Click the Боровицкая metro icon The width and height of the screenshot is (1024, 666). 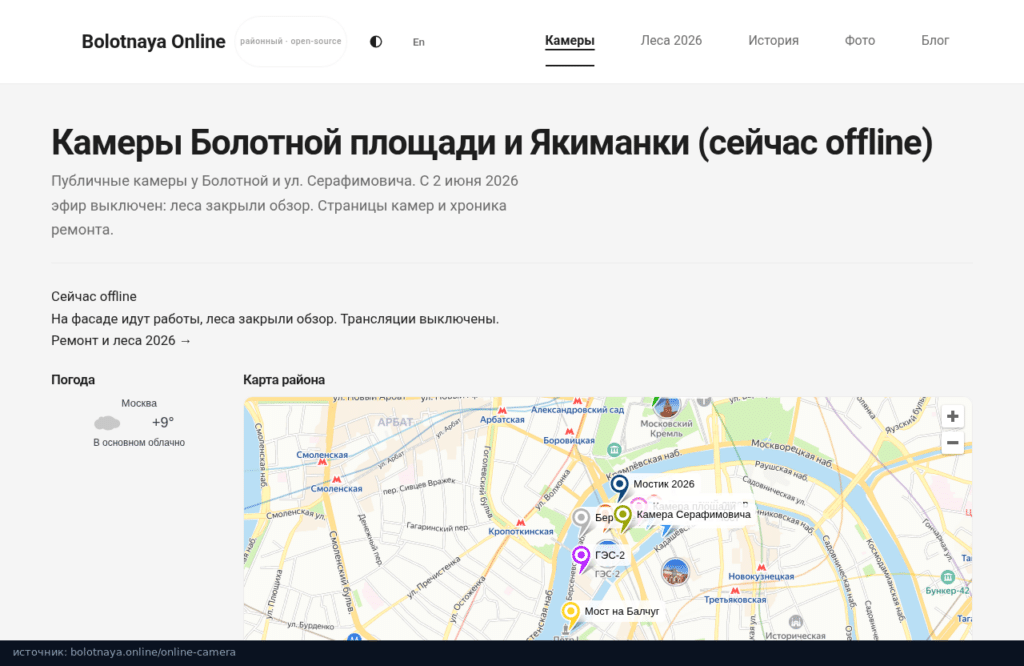(569, 432)
